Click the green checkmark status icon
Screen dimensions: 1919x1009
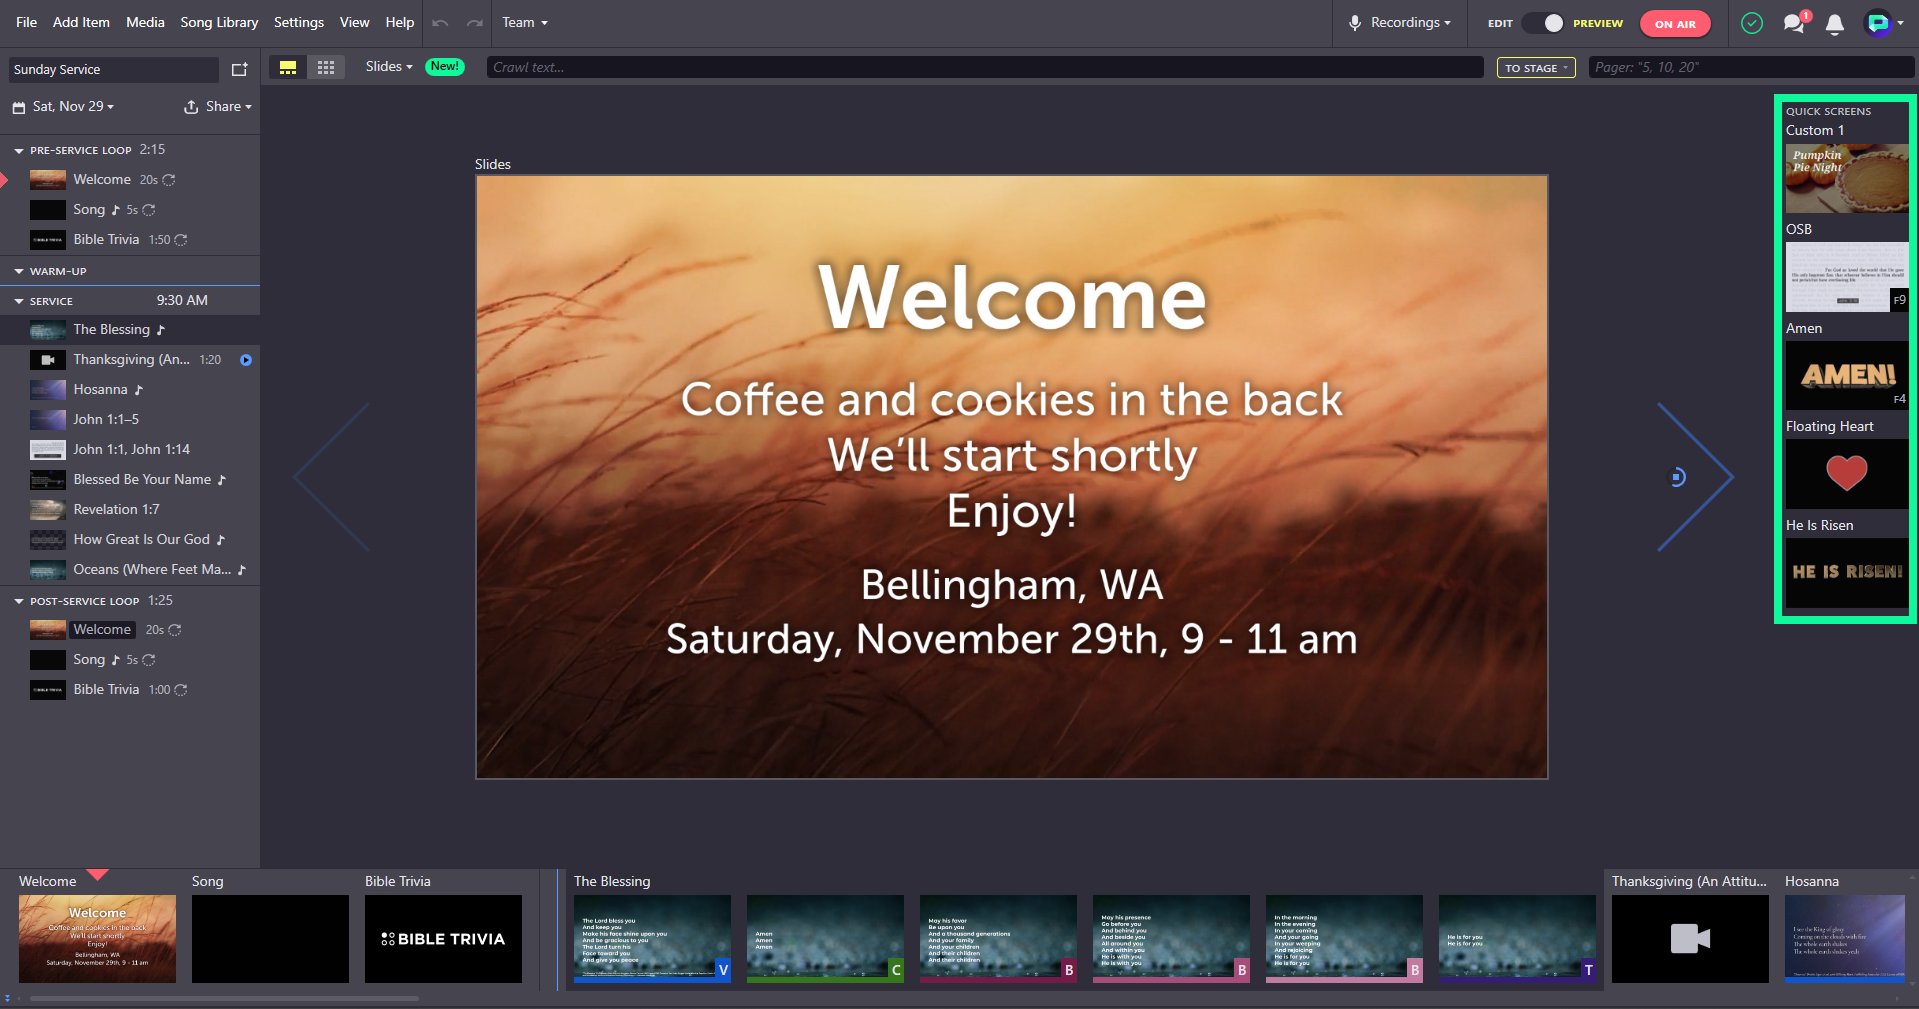click(1752, 23)
